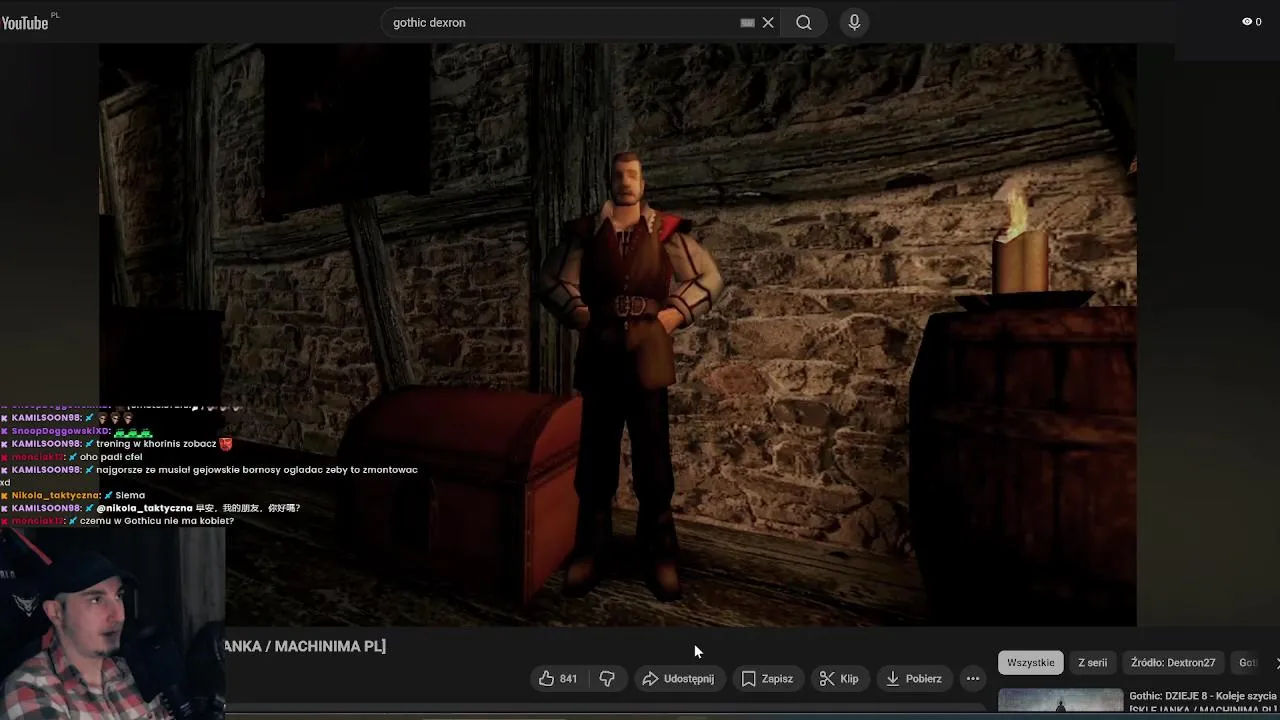Download the video with Pobierz
Viewport: 1280px width, 720px height.
[914, 678]
